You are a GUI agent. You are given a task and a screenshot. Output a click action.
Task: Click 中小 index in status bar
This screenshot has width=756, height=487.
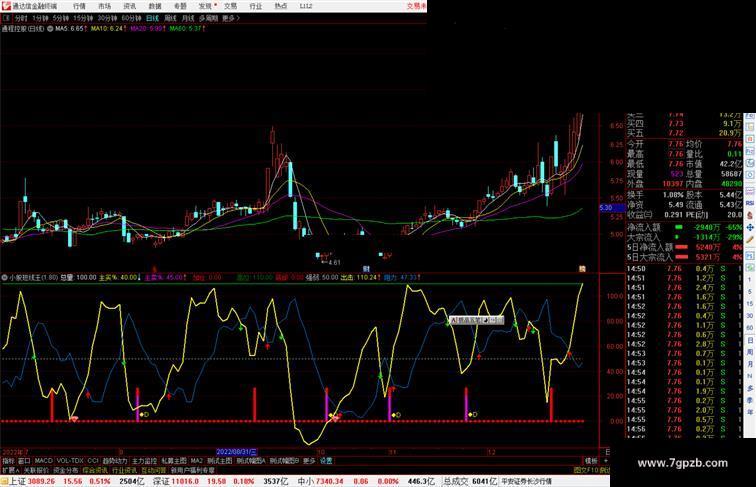pos(306,481)
